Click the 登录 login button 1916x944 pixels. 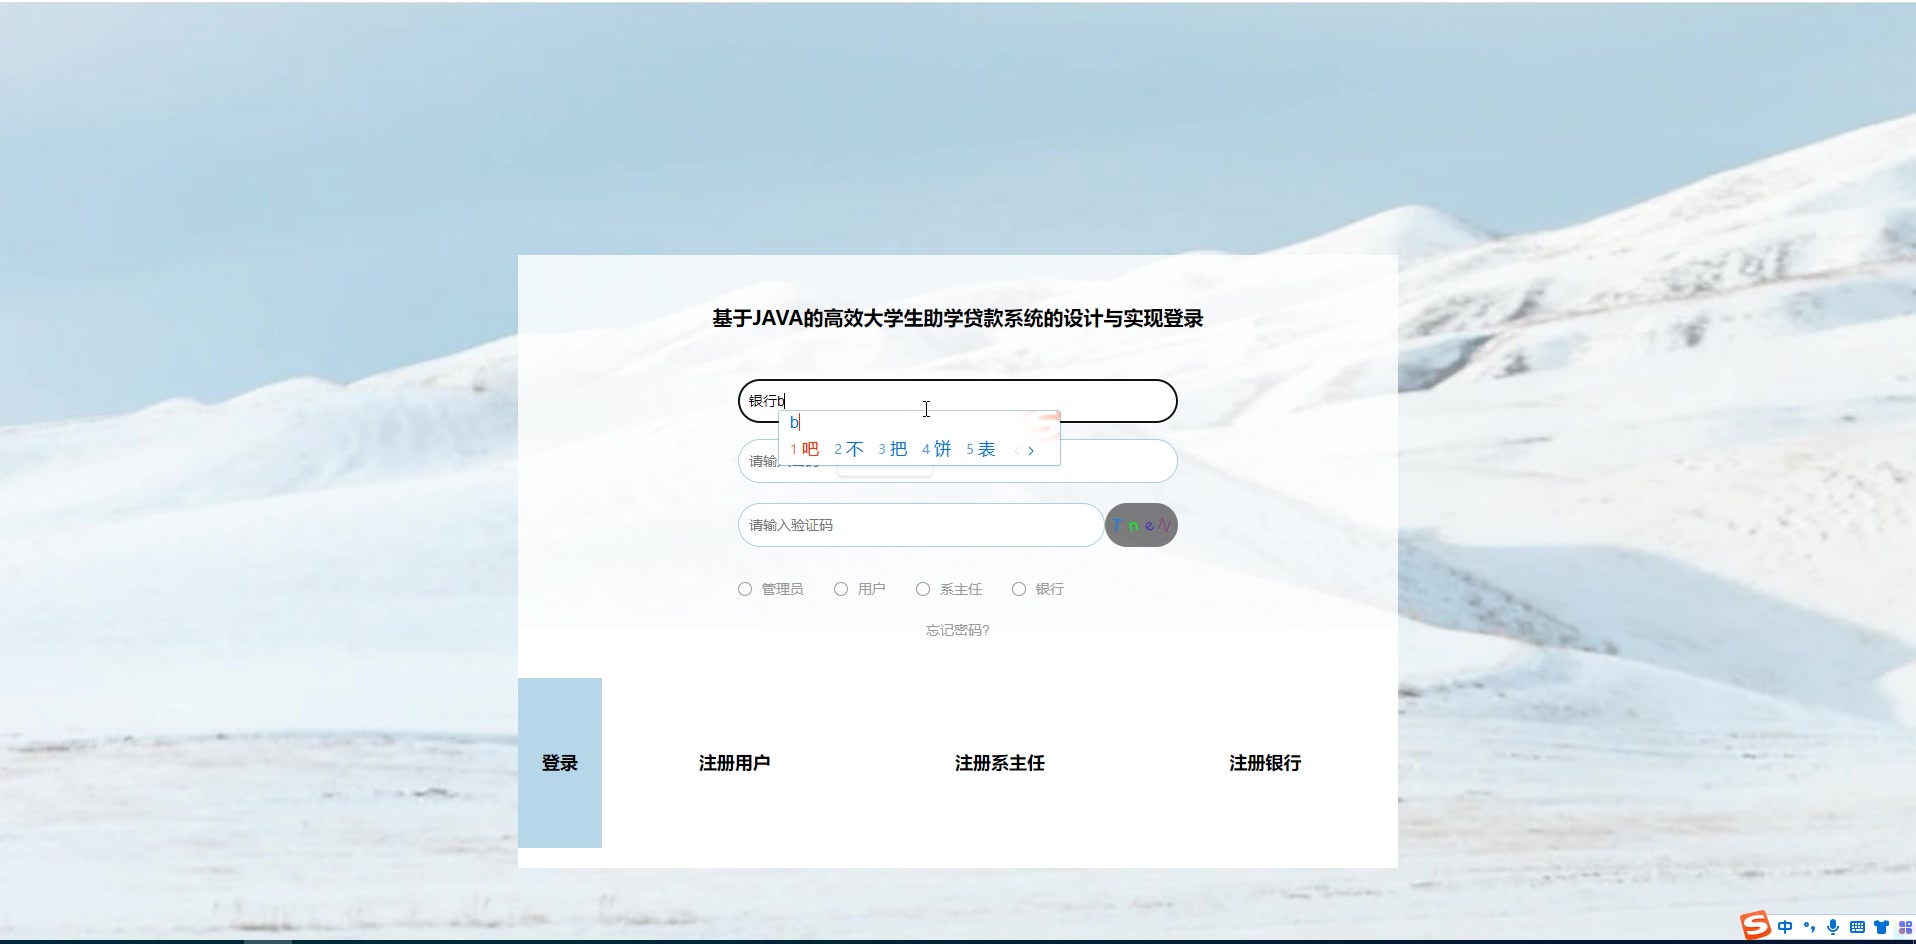pyautogui.click(x=560, y=763)
